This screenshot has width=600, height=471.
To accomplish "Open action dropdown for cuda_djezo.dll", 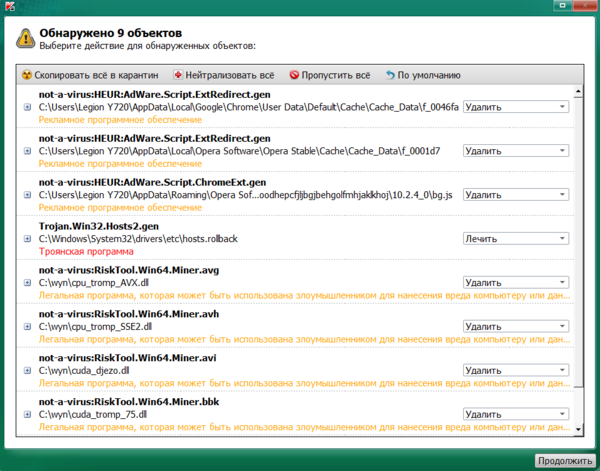I will (516, 370).
